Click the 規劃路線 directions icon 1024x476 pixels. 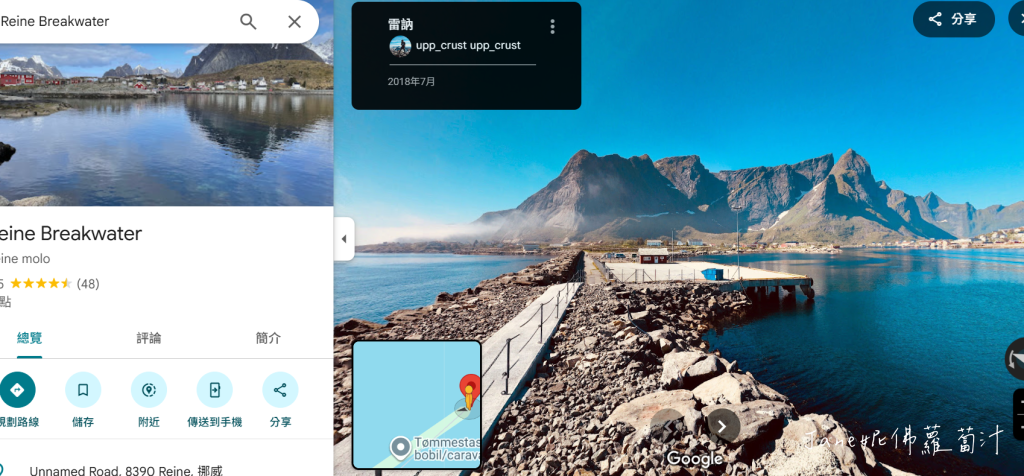(18, 390)
